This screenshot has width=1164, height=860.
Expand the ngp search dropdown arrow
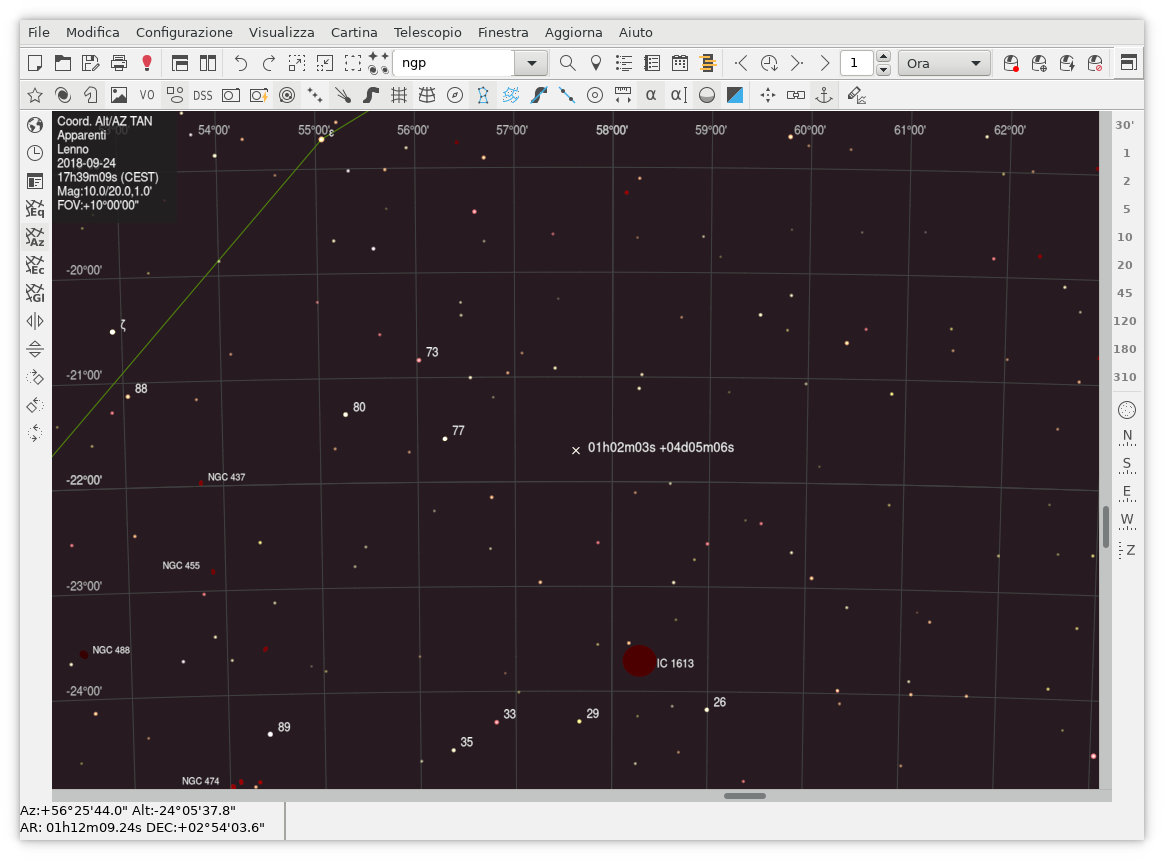[x=532, y=63]
